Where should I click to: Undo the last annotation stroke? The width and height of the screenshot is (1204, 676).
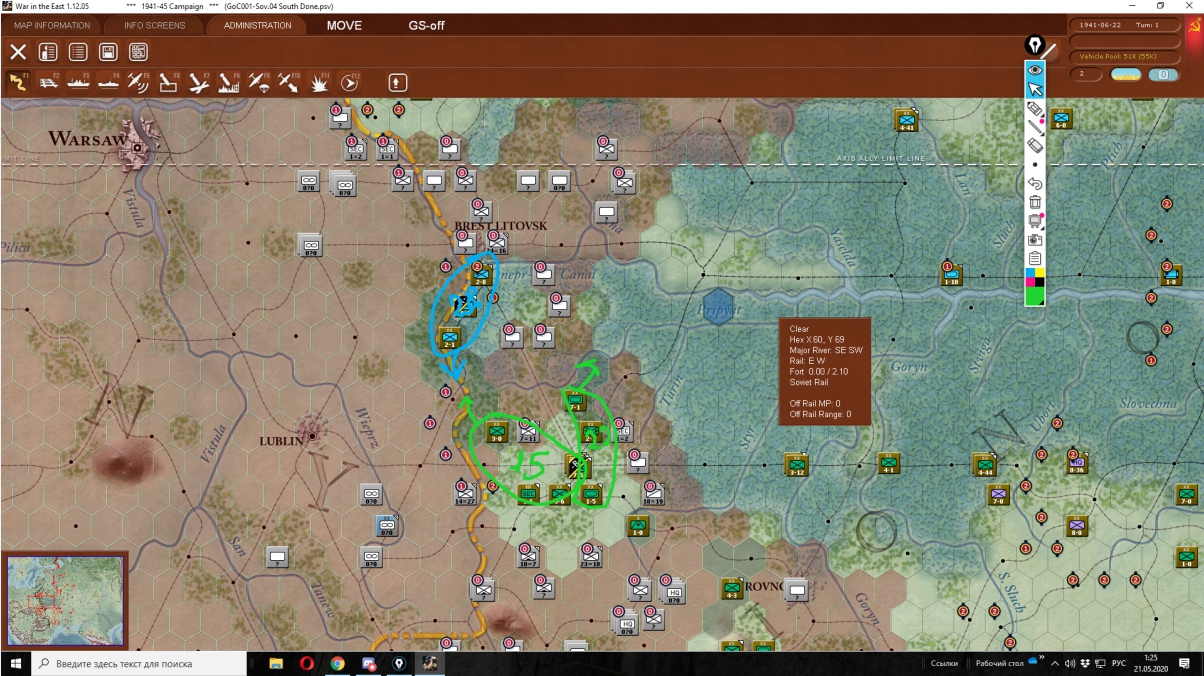(1035, 184)
